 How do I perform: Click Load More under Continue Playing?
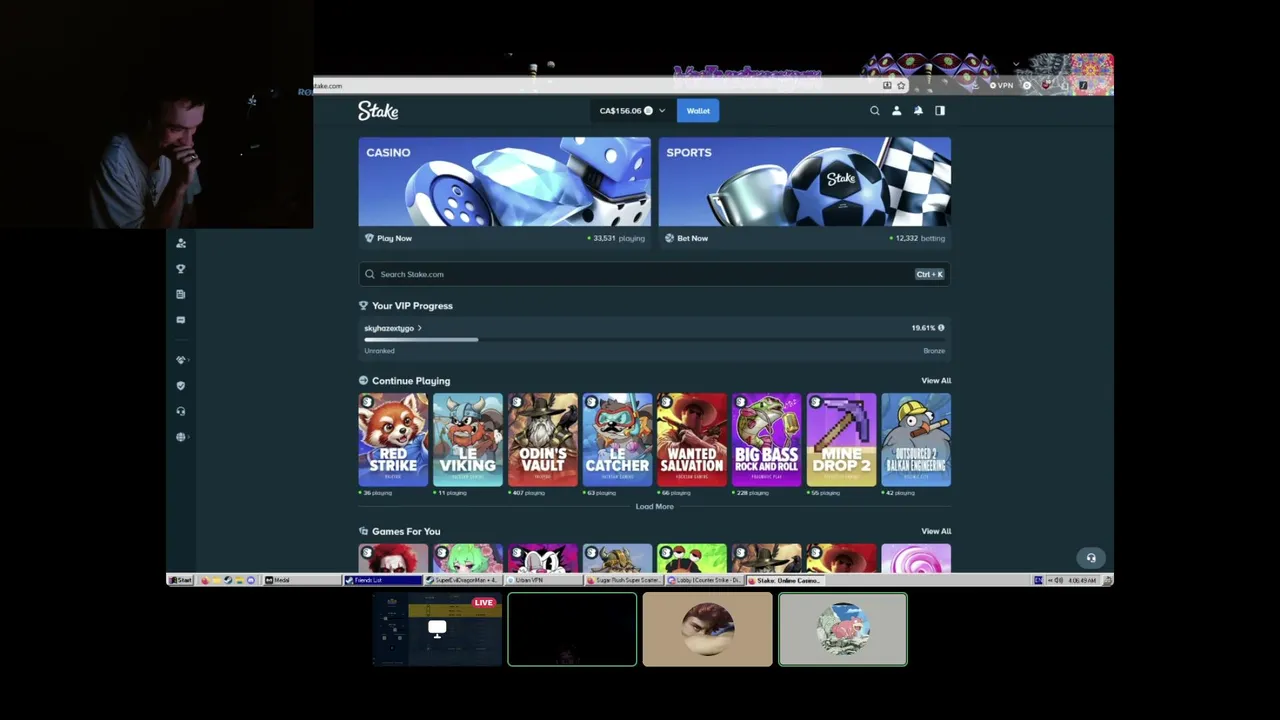(x=654, y=507)
